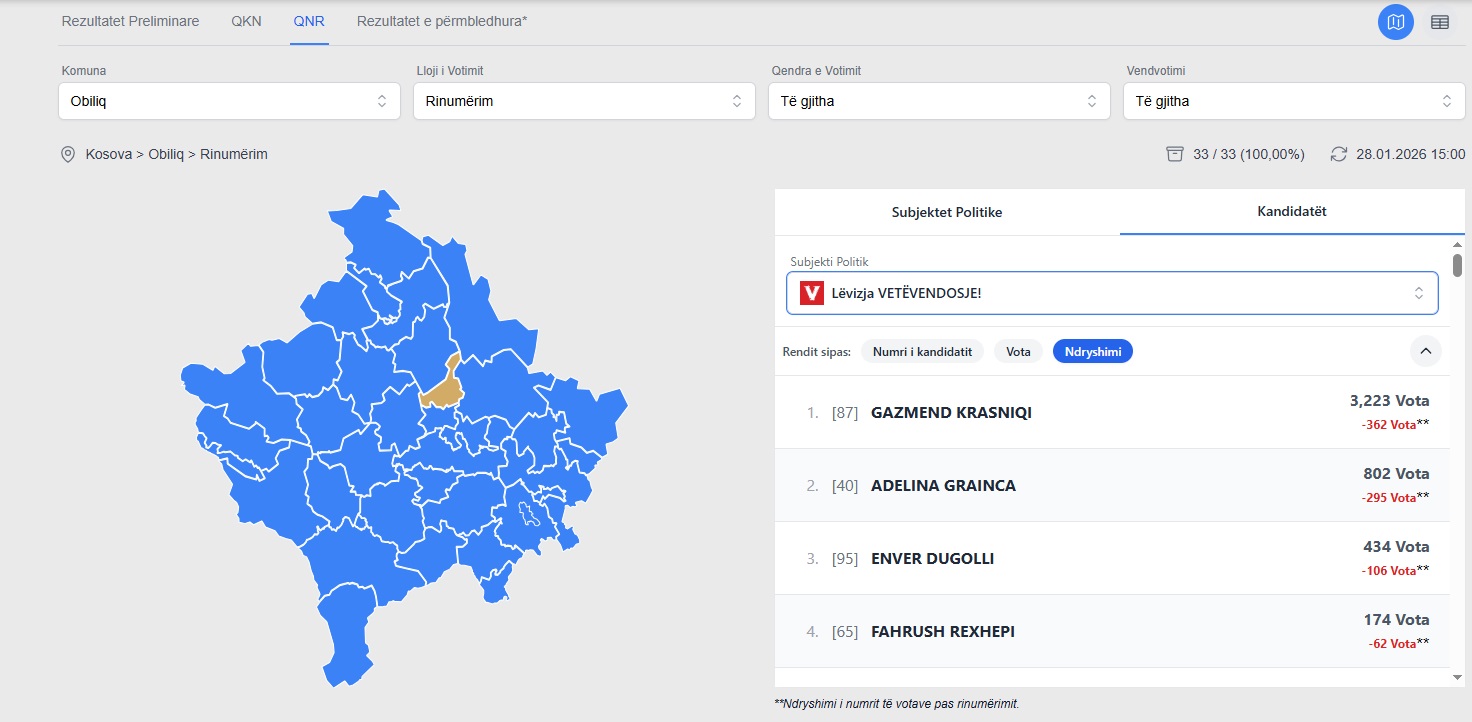Viewport: 1472px width, 722px height.
Task: Open the Komuna dropdown showing Obiliq
Action: tap(229, 101)
